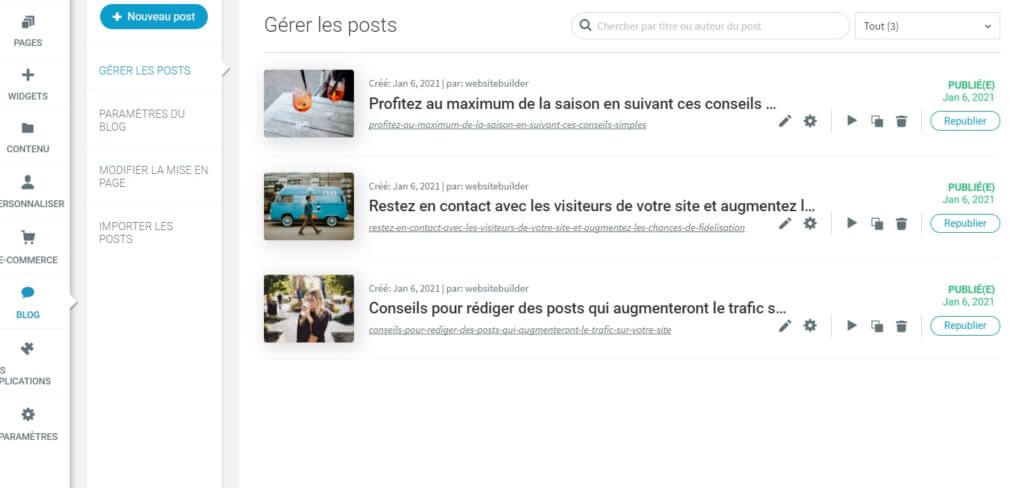The height and width of the screenshot is (488, 1024).
Task: Delete the 'Restez en contact' post
Action: [x=901, y=223]
